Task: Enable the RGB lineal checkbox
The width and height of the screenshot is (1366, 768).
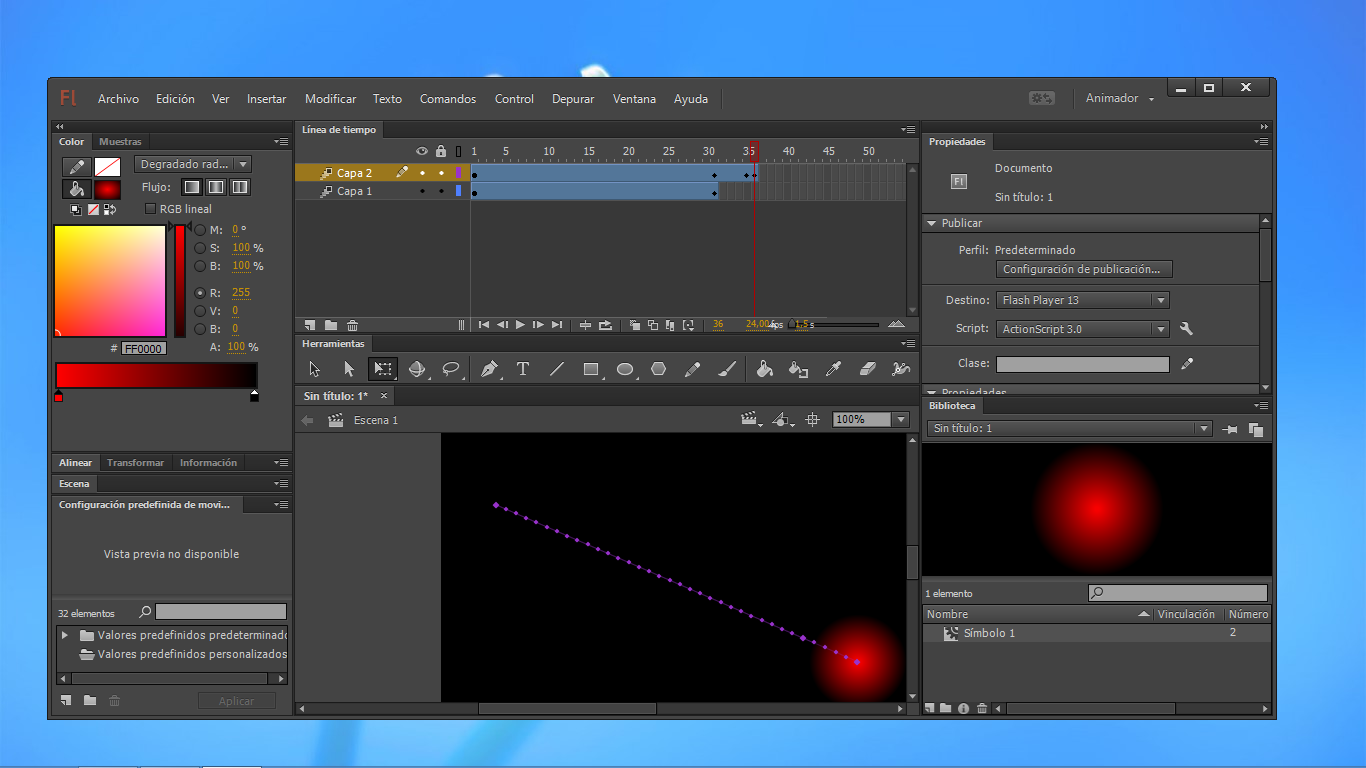Action: [151, 208]
